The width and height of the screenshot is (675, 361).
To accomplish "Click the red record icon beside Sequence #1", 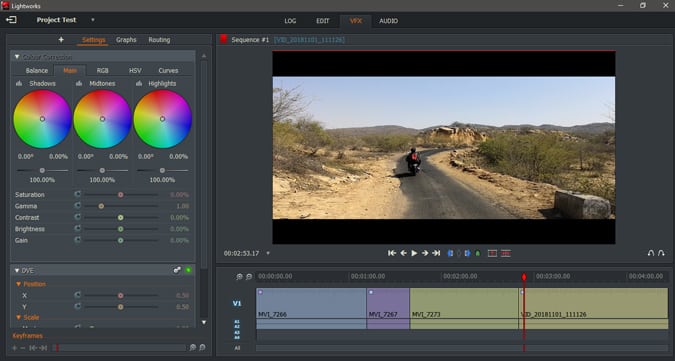I will click(x=223, y=39).
